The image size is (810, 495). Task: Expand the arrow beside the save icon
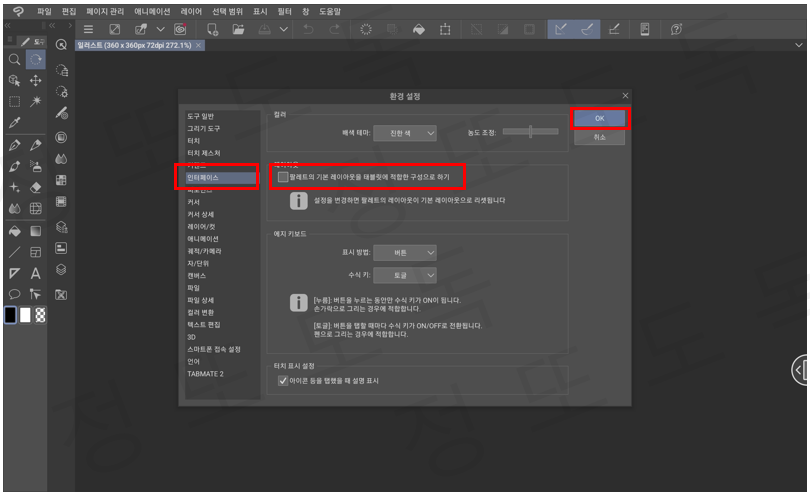click(284, 29)
